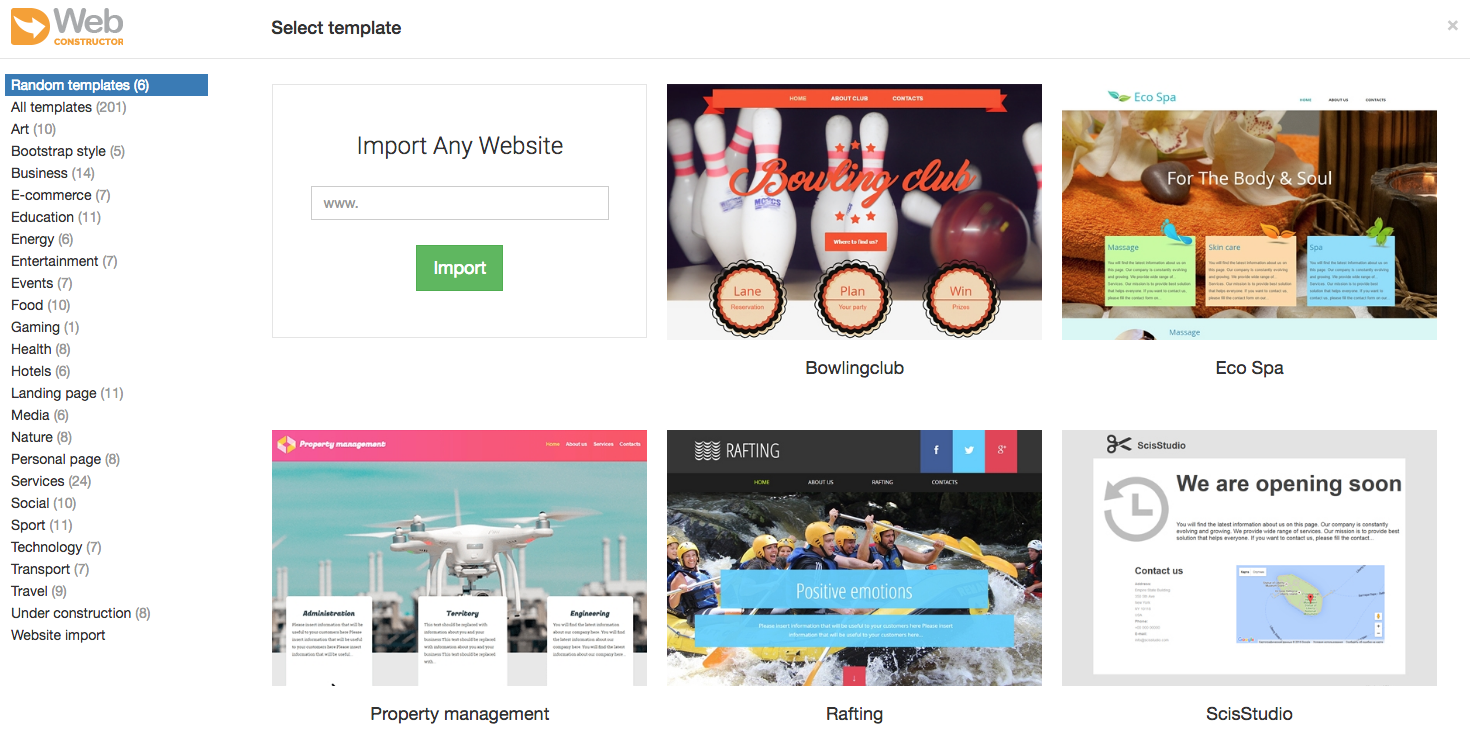Choose the Landing page category
Screen dimensions: 1470x742
coord(67,393)
